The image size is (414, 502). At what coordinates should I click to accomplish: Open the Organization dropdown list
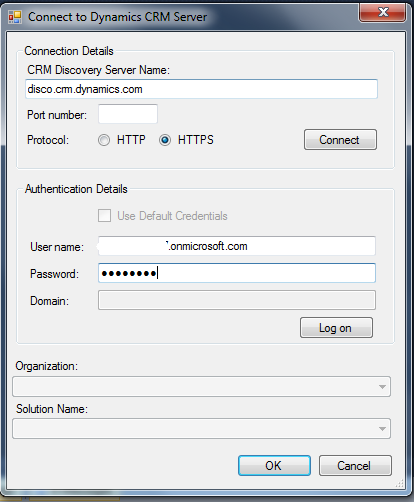[201, 387]
